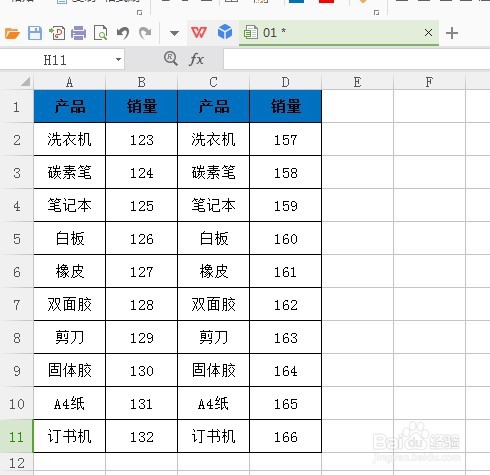Select cell with value 123
Viewport: 490px width, 475px height.
tap(141, 139)
